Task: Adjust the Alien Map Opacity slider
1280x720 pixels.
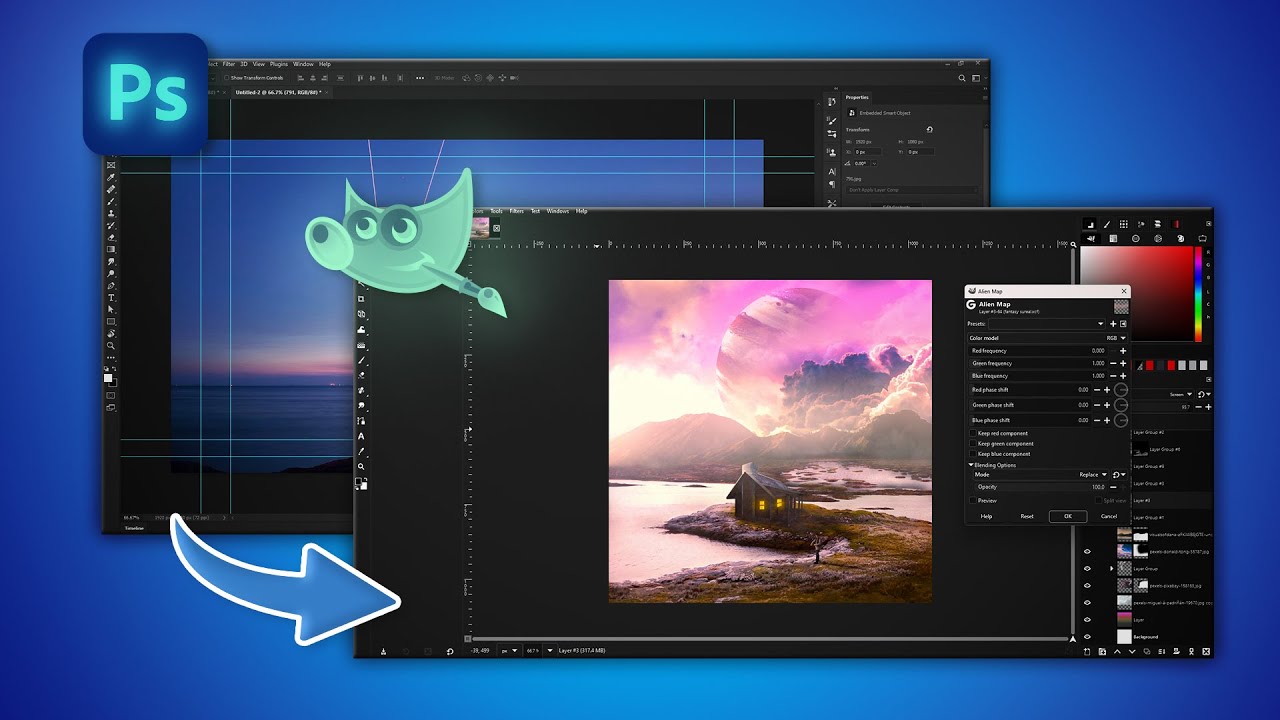Action: (x=1041, y=487)
